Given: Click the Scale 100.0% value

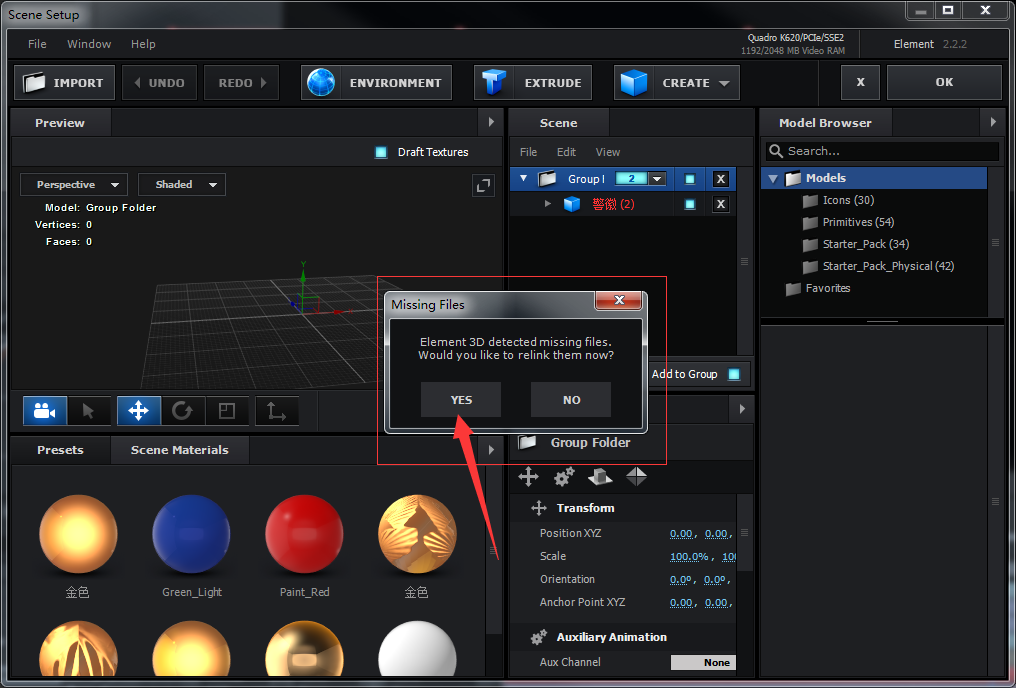Looking at the screenshot, I should click(689, 556).
